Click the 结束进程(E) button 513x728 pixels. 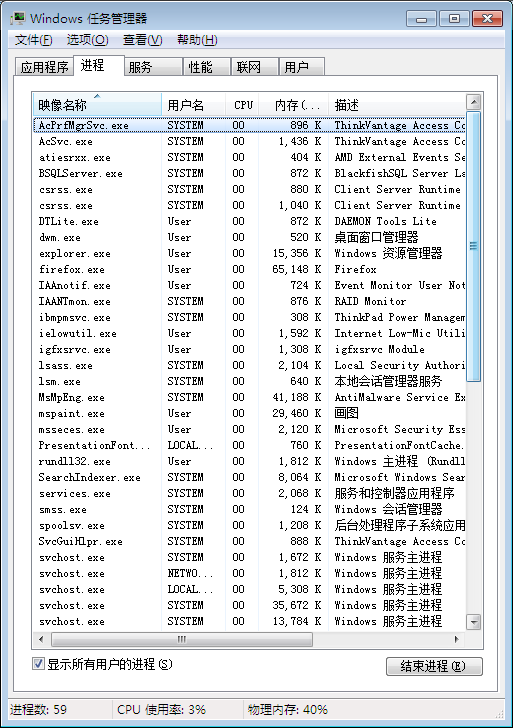point(434,666)
